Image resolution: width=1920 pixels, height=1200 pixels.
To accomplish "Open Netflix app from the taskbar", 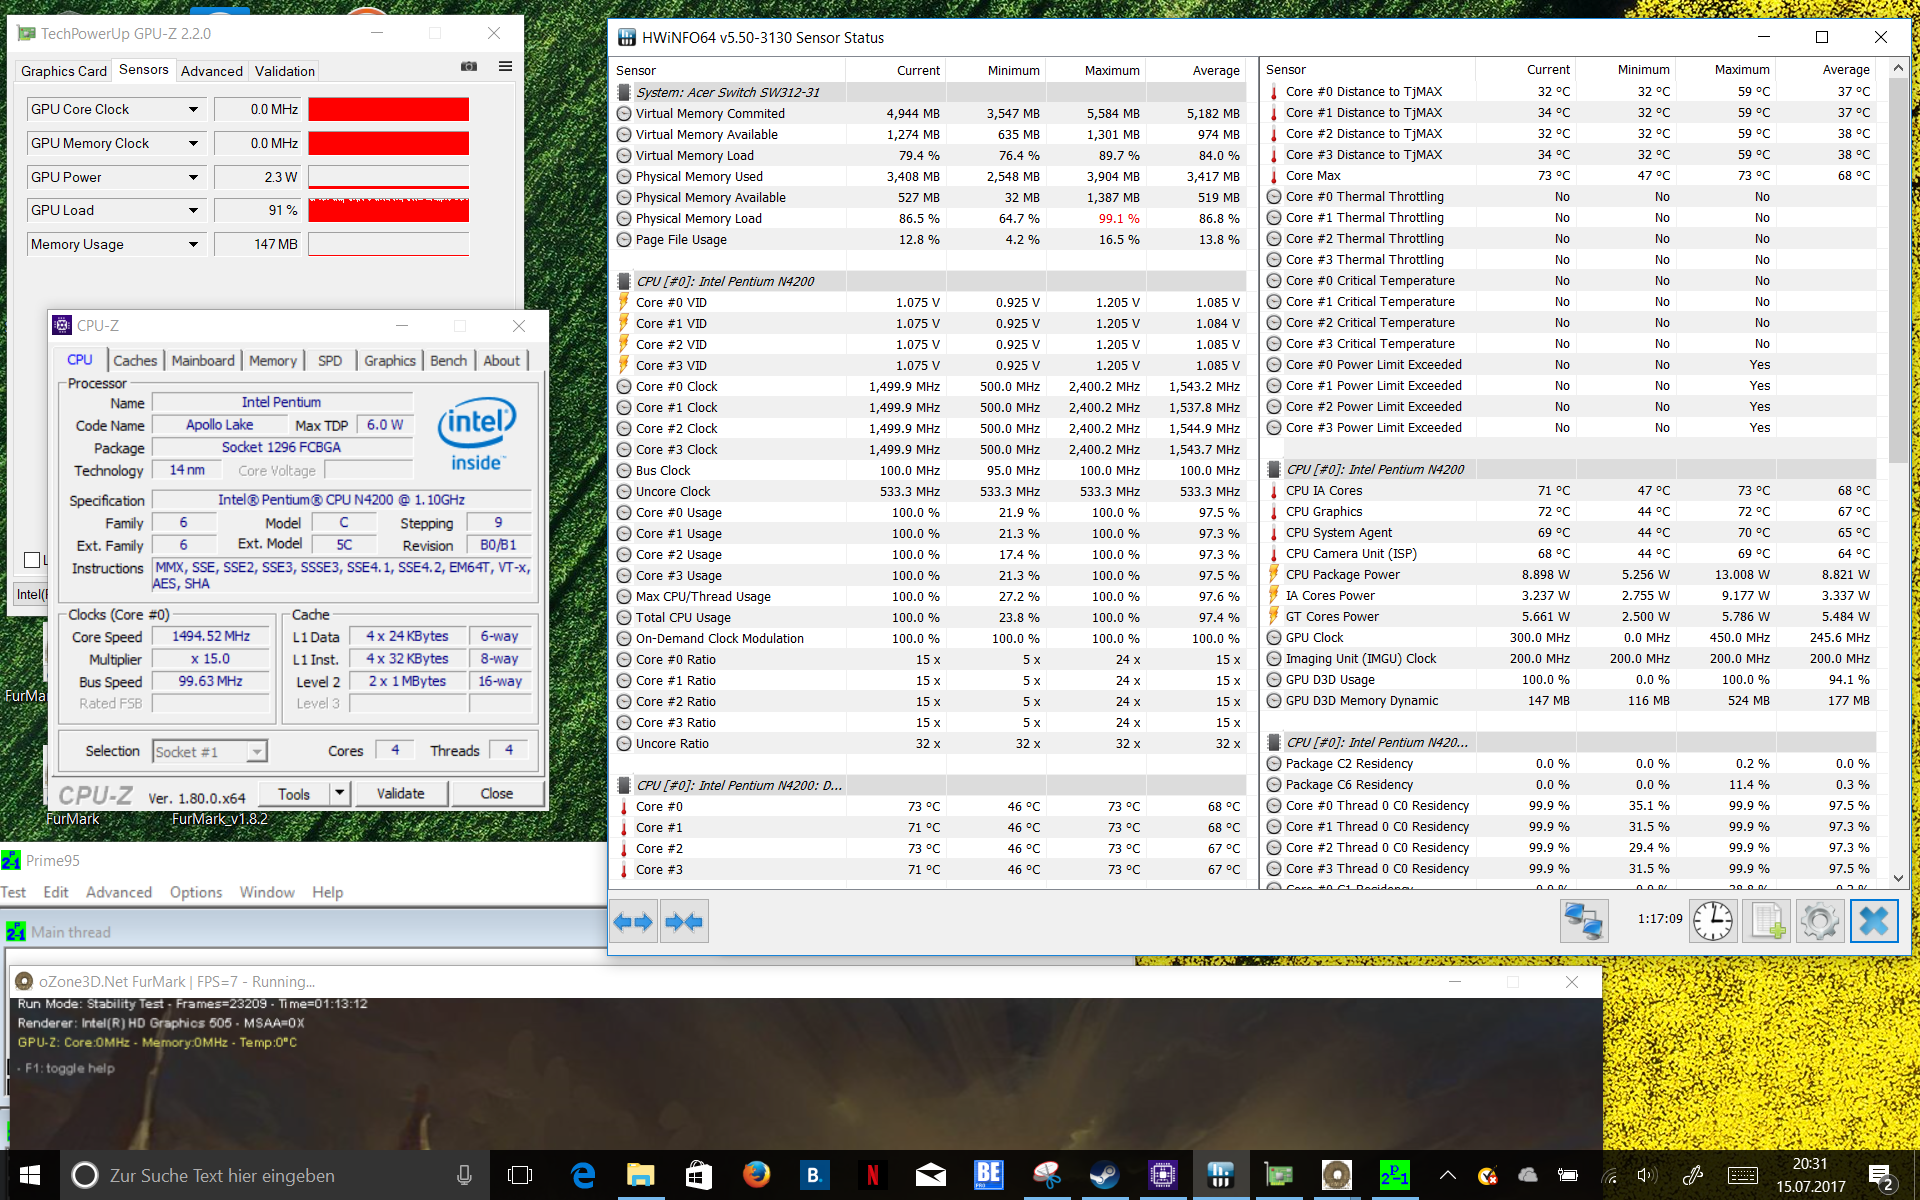I will click(872, 1175).
